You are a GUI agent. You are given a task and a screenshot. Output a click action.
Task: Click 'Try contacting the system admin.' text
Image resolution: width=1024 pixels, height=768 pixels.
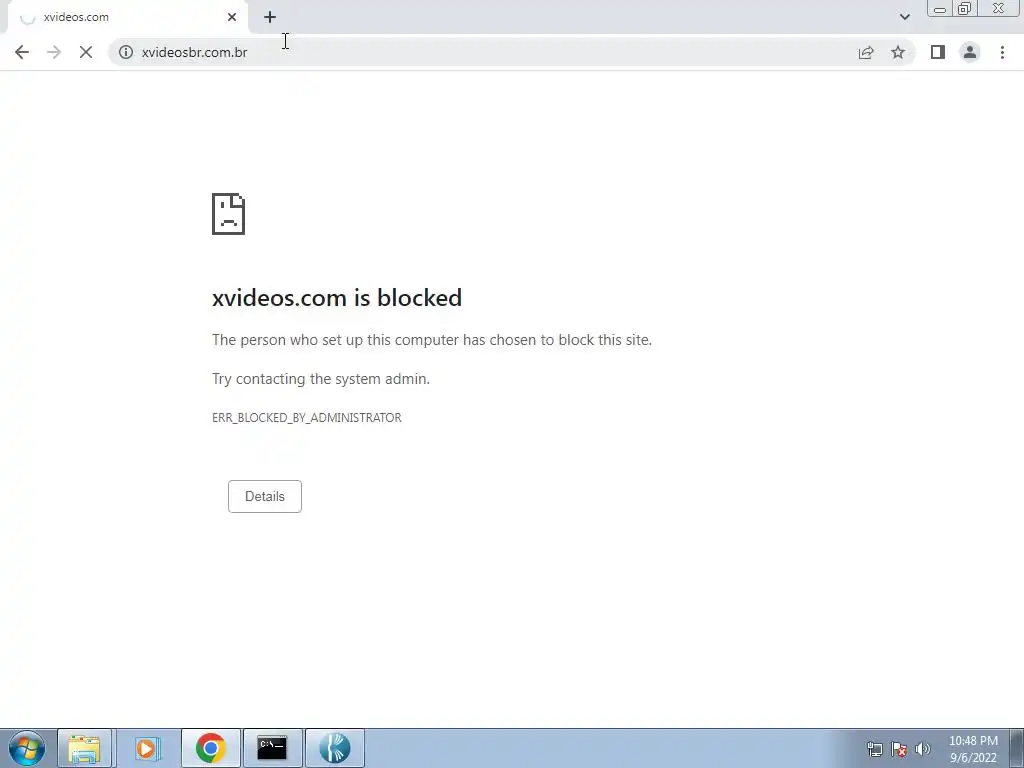(x=321, y=379)
